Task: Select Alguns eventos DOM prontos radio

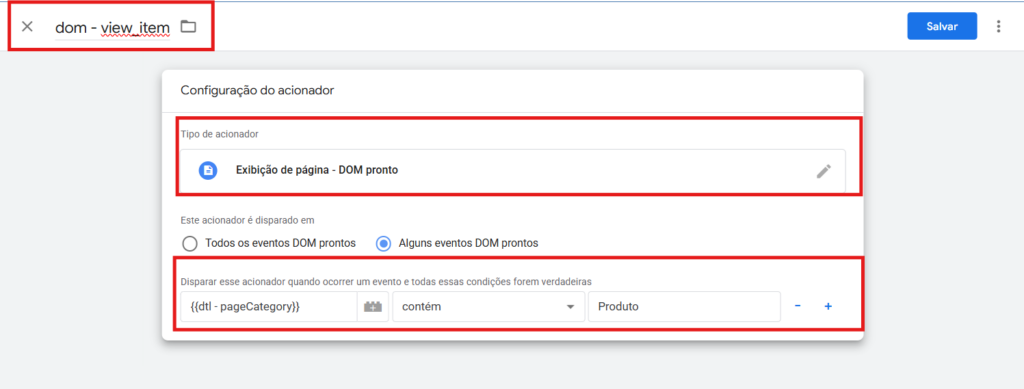Action: point(384,243)
